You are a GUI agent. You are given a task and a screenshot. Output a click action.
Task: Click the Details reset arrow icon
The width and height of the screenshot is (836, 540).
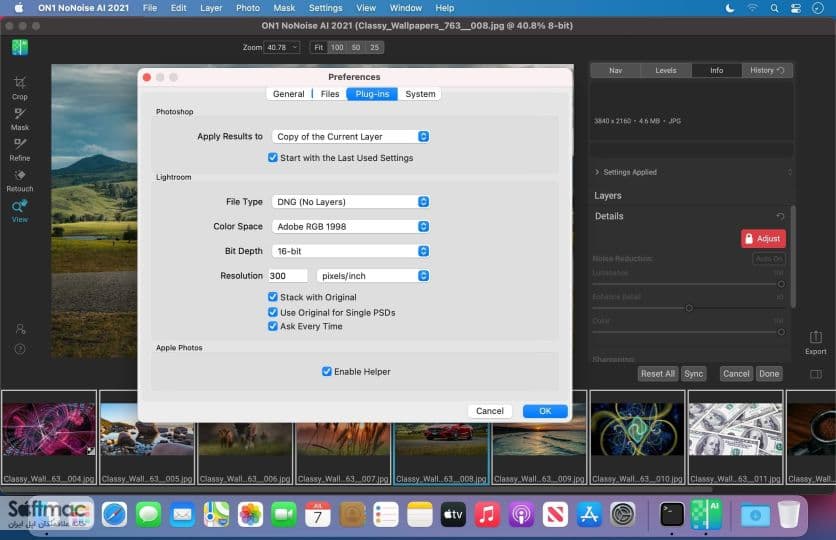(x=781, y=216)
